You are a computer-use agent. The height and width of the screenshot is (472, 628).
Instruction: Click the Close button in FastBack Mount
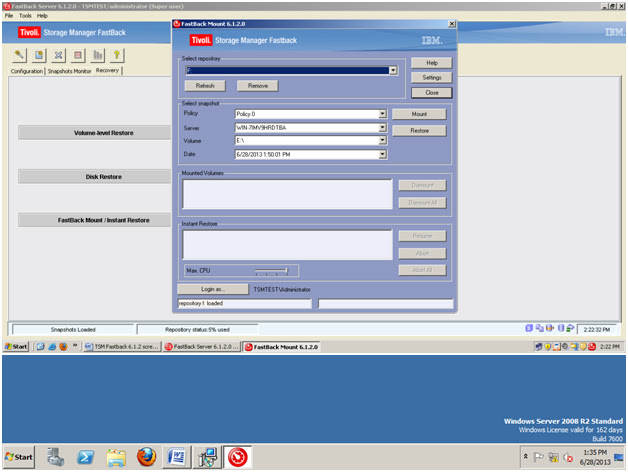tap(432, 93)
